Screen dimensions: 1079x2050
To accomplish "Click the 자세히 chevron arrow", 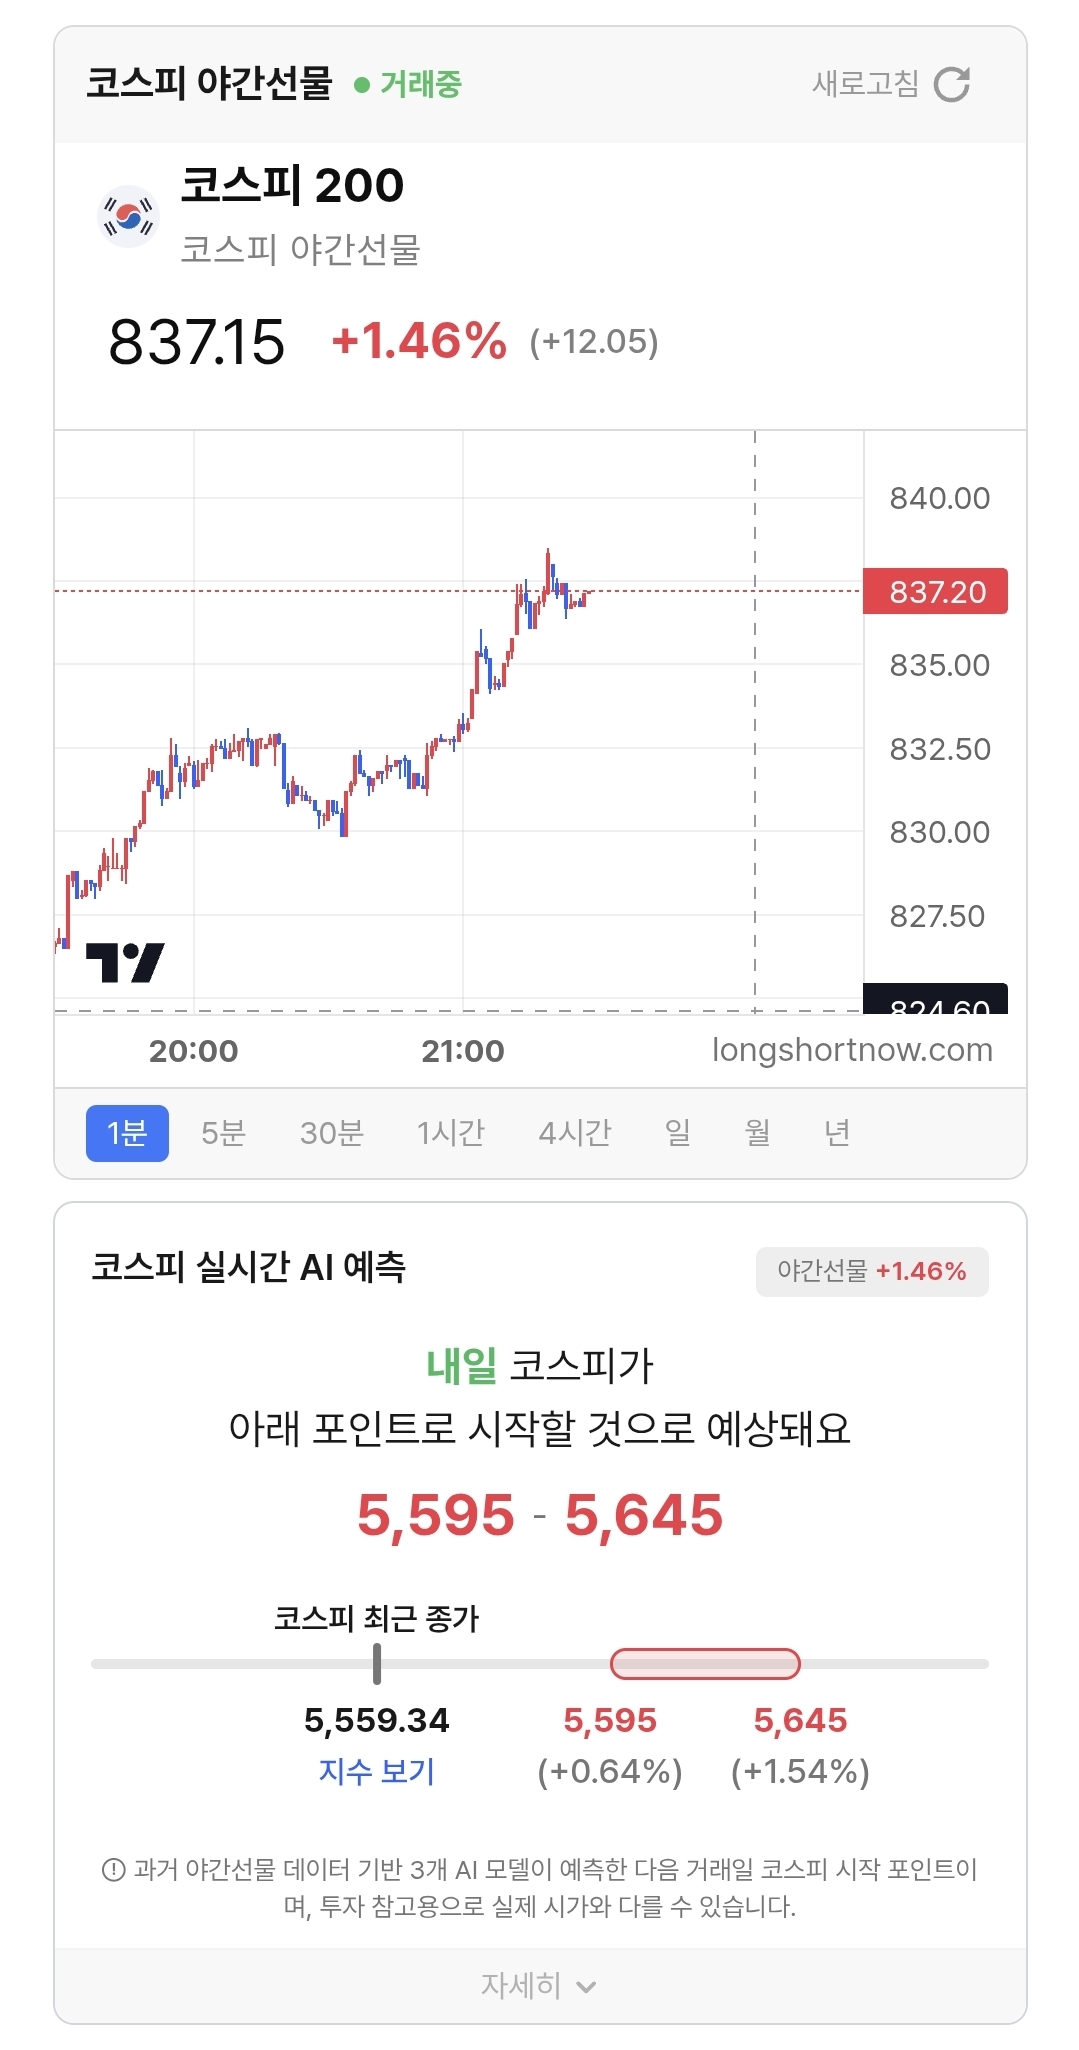I will (x=587, y=1987).
